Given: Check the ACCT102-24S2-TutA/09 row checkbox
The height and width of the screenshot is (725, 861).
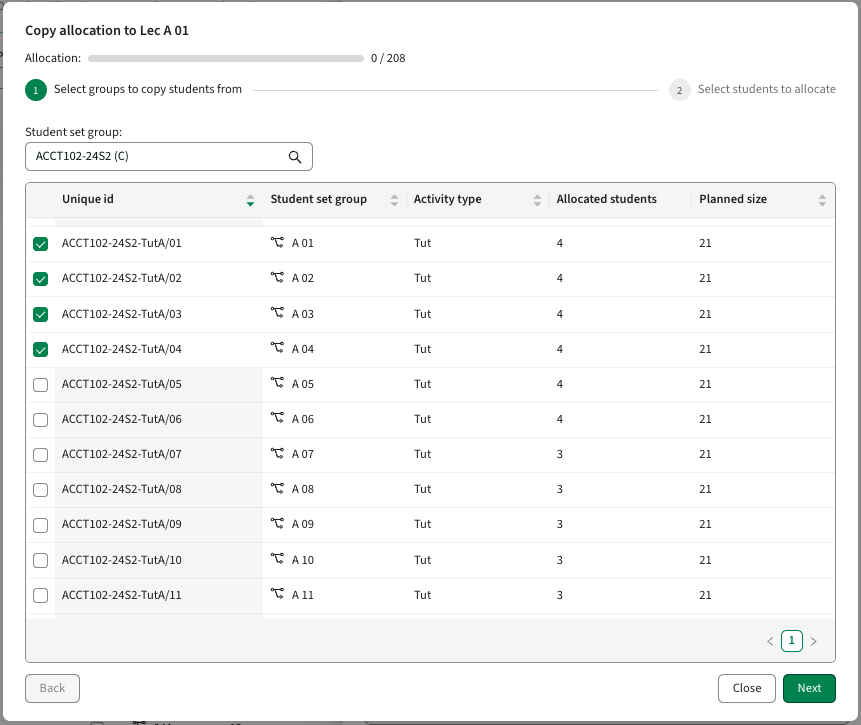Looking at the screenshot, I should (x=41, y=525).
